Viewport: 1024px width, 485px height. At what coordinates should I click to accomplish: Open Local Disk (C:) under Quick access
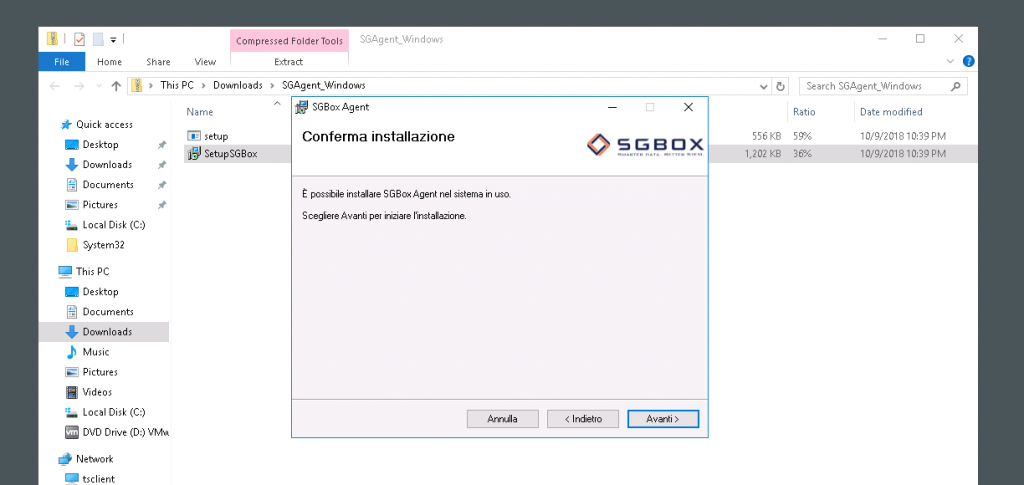pyautogui.click(x=114, y=225)
